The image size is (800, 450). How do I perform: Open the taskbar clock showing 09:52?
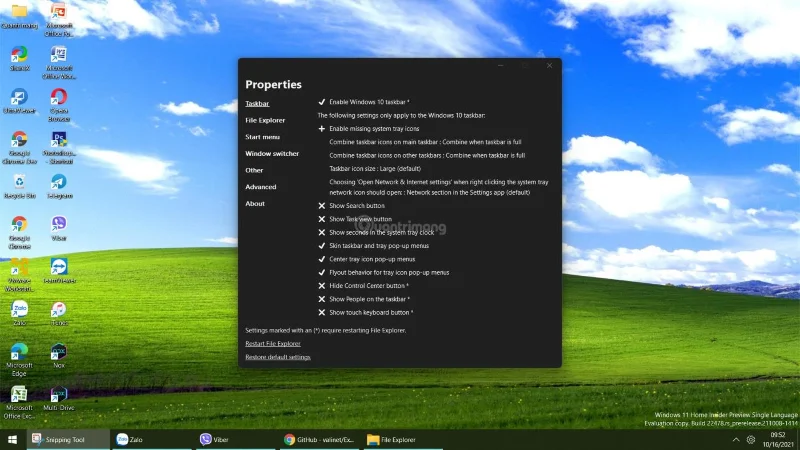(778, 440)
